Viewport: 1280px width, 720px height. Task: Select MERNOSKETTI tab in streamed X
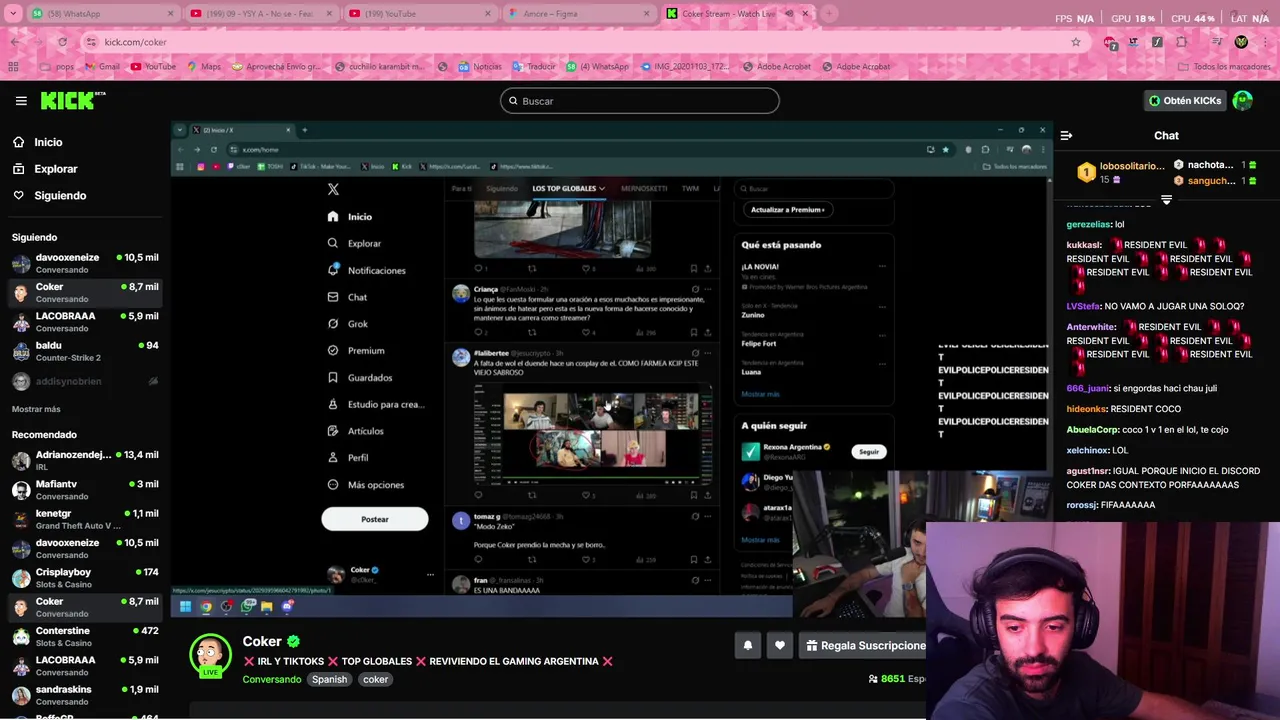[644, 188]
